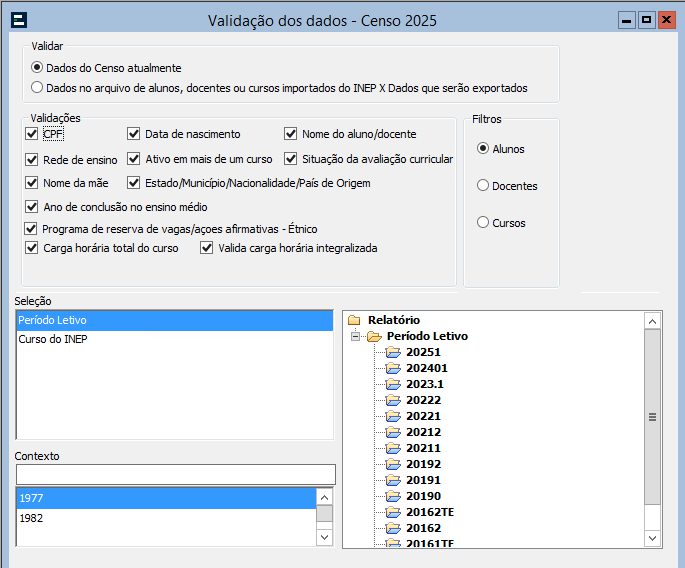Screen dimensions: 685x568
Task: Click the folder icon beside 20192
Action: pos(393,464)
